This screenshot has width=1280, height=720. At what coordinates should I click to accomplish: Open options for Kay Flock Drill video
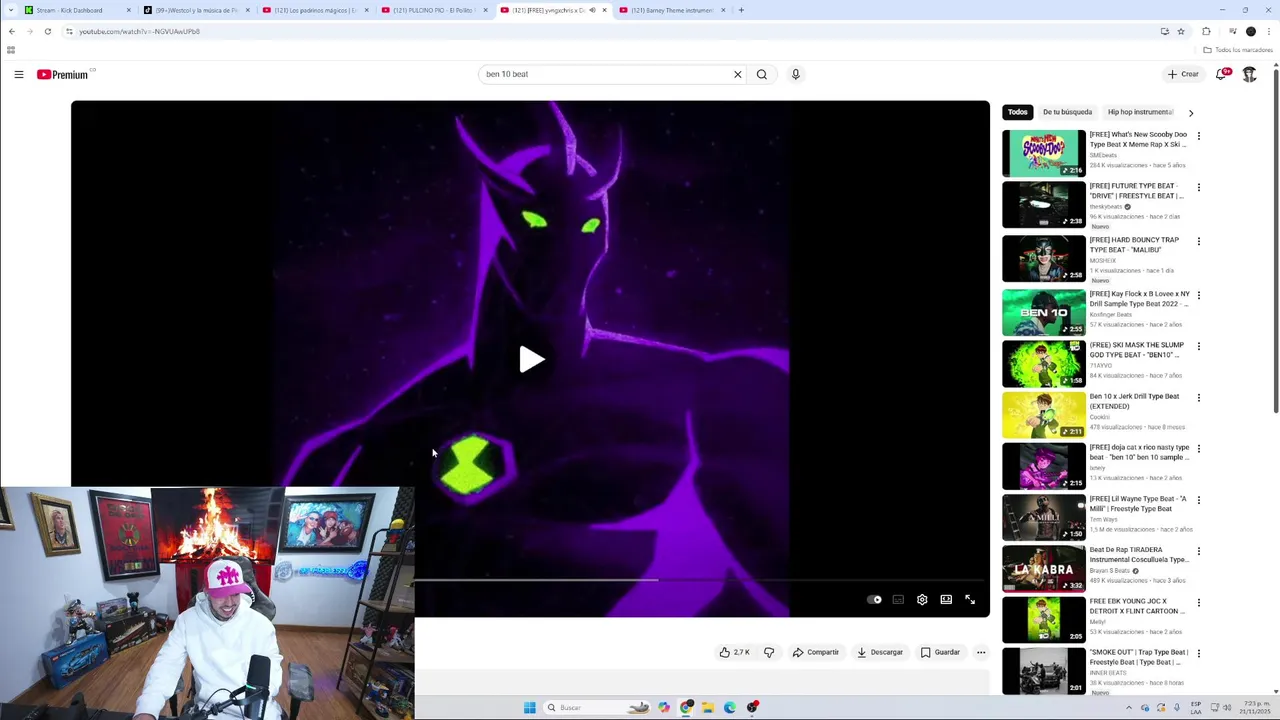tap(1199, 295)
